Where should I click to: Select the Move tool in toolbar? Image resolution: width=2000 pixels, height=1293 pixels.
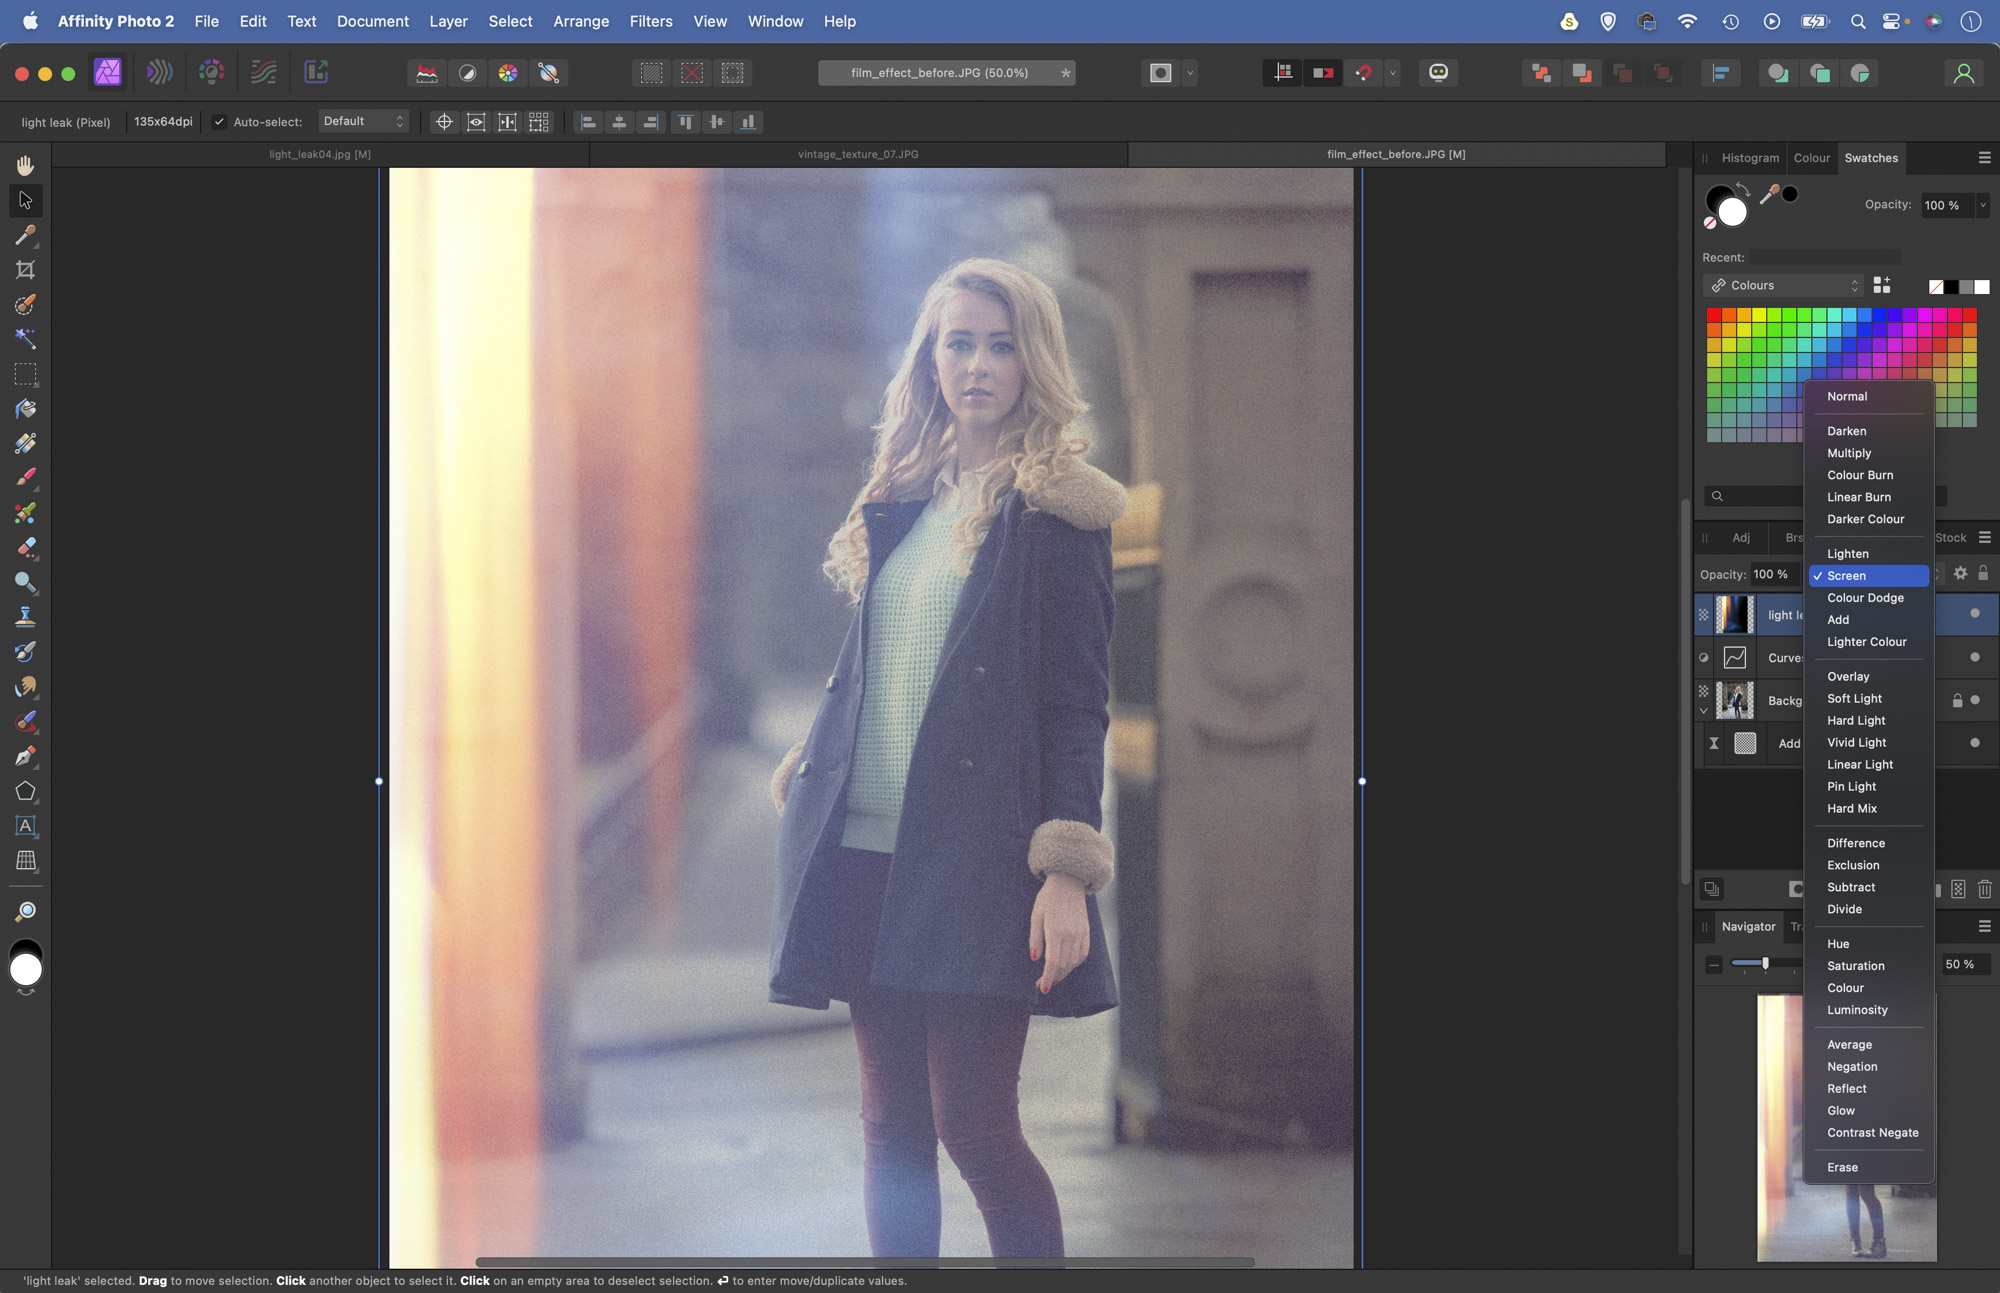[x=26, y=200]
